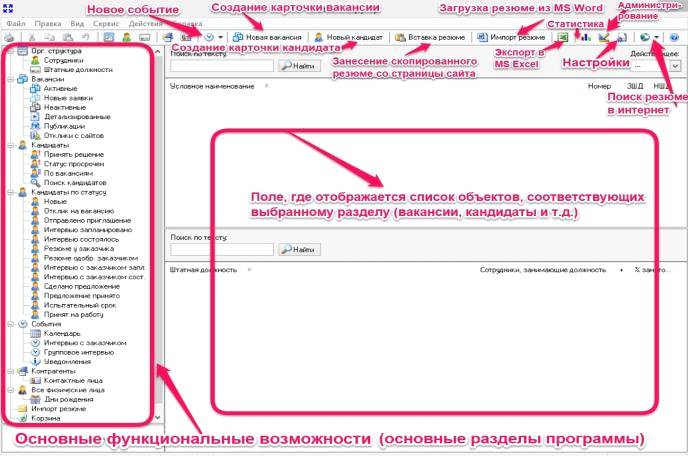Screen dimensions: 688x456
Task: Focus the lower Поиск по тексту field
Action: pos(222,249)
